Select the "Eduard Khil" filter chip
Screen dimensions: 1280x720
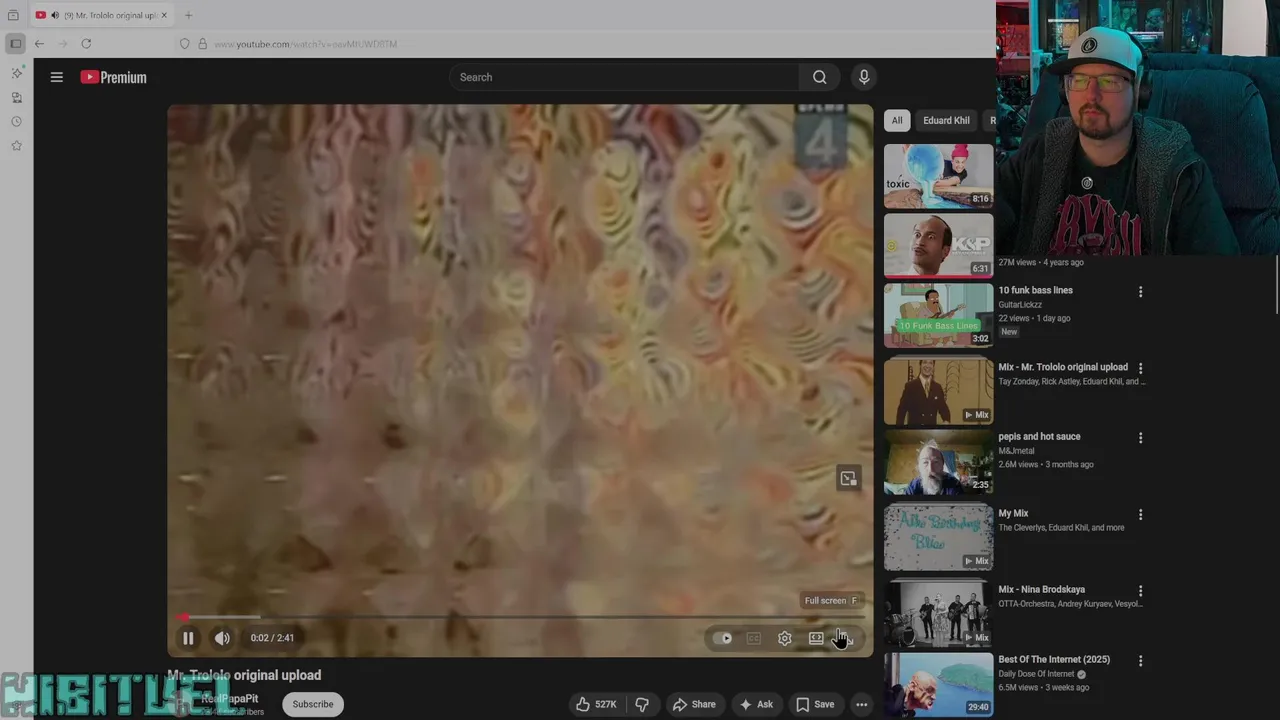click(x=946, y=120)
